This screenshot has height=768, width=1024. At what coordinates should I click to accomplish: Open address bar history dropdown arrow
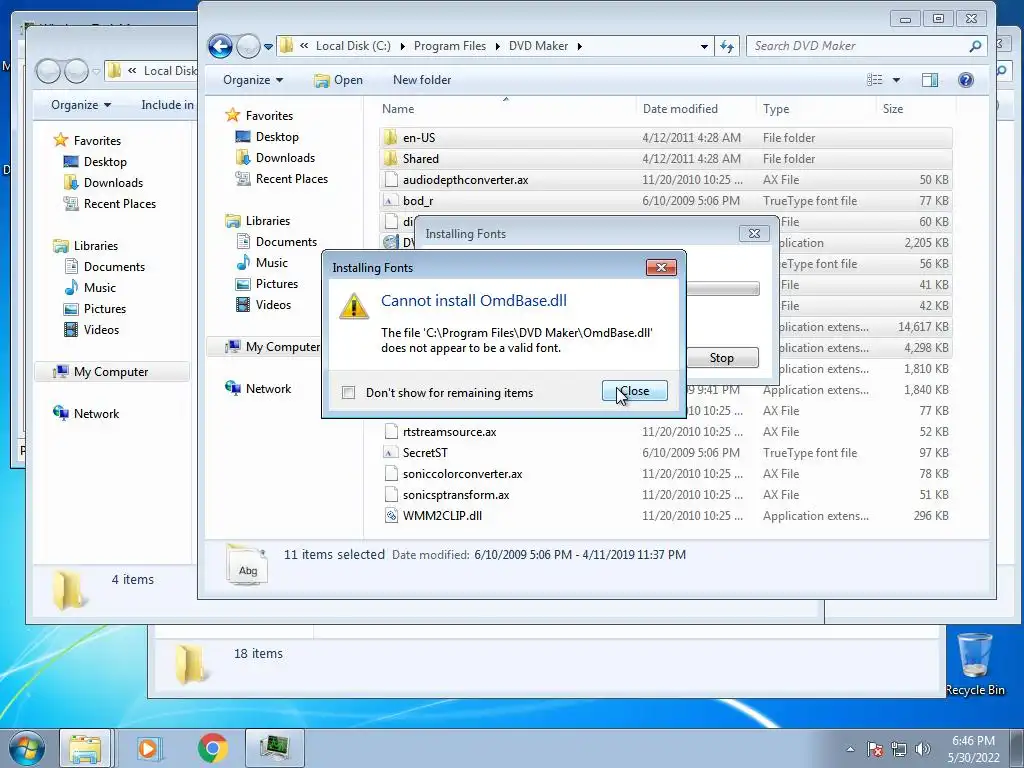[x=704, y=46]
